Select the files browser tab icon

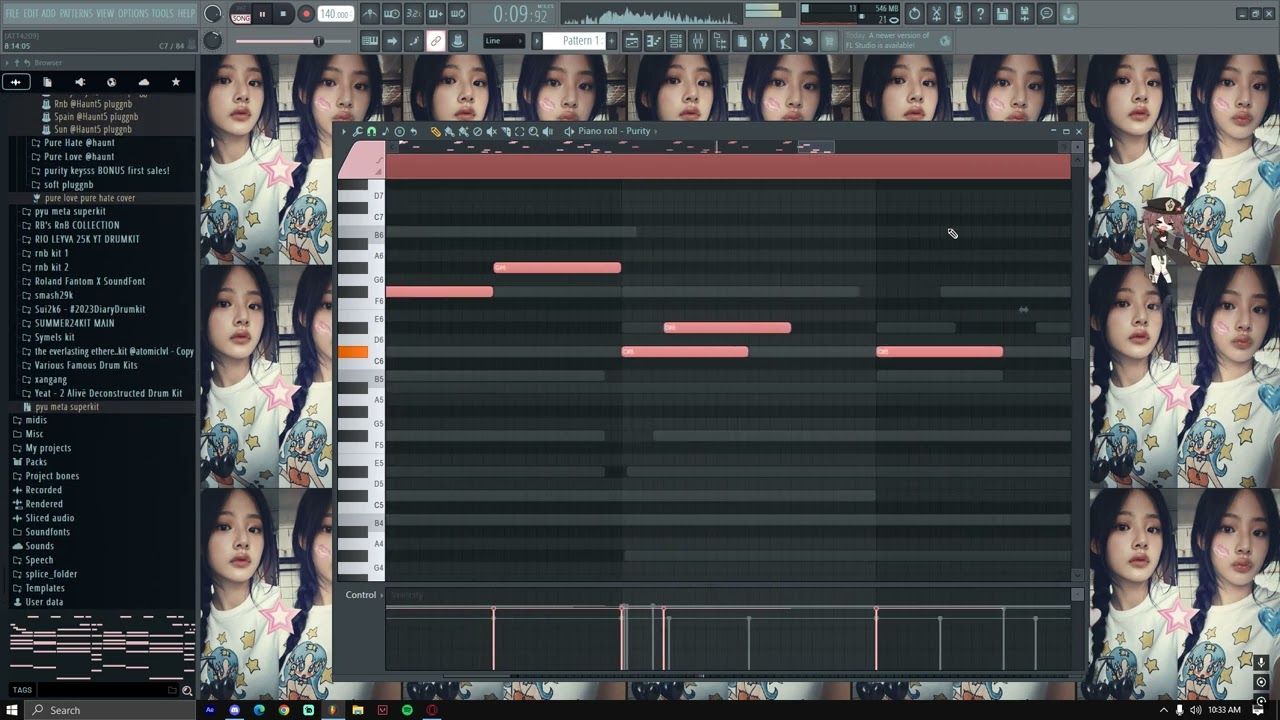click(47, 82)
